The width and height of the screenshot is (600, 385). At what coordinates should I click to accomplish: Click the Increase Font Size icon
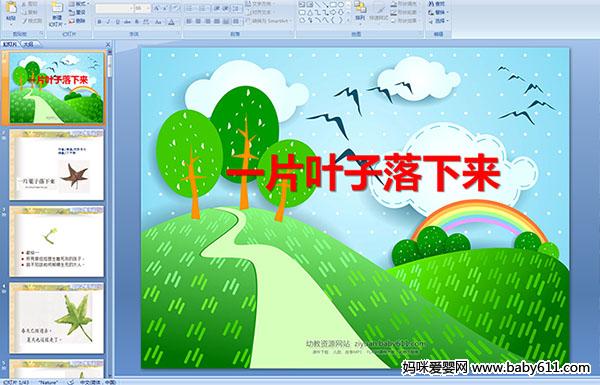(157, 8)
